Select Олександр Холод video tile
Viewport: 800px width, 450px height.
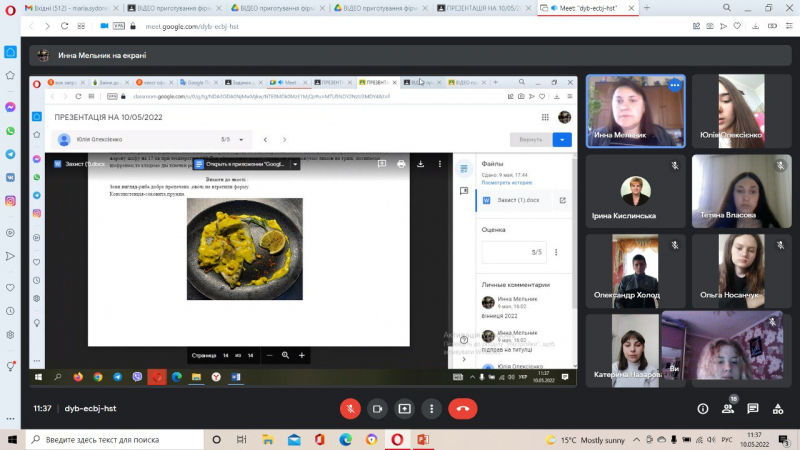point(636,271)
